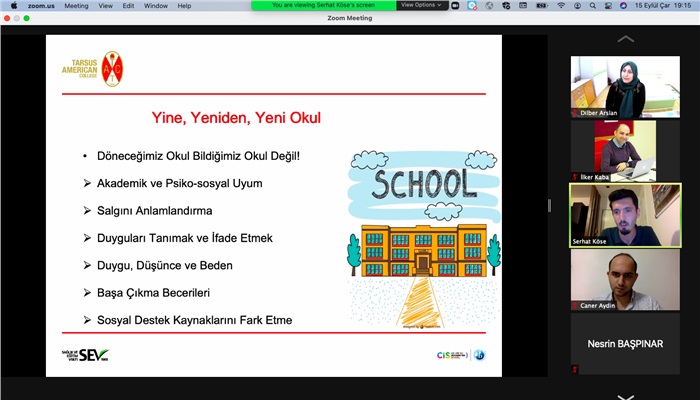The width and height of the screenshot is (700, 400).
Task: Click the circular download-arrow menu bar icon
Action: [578, 5]
